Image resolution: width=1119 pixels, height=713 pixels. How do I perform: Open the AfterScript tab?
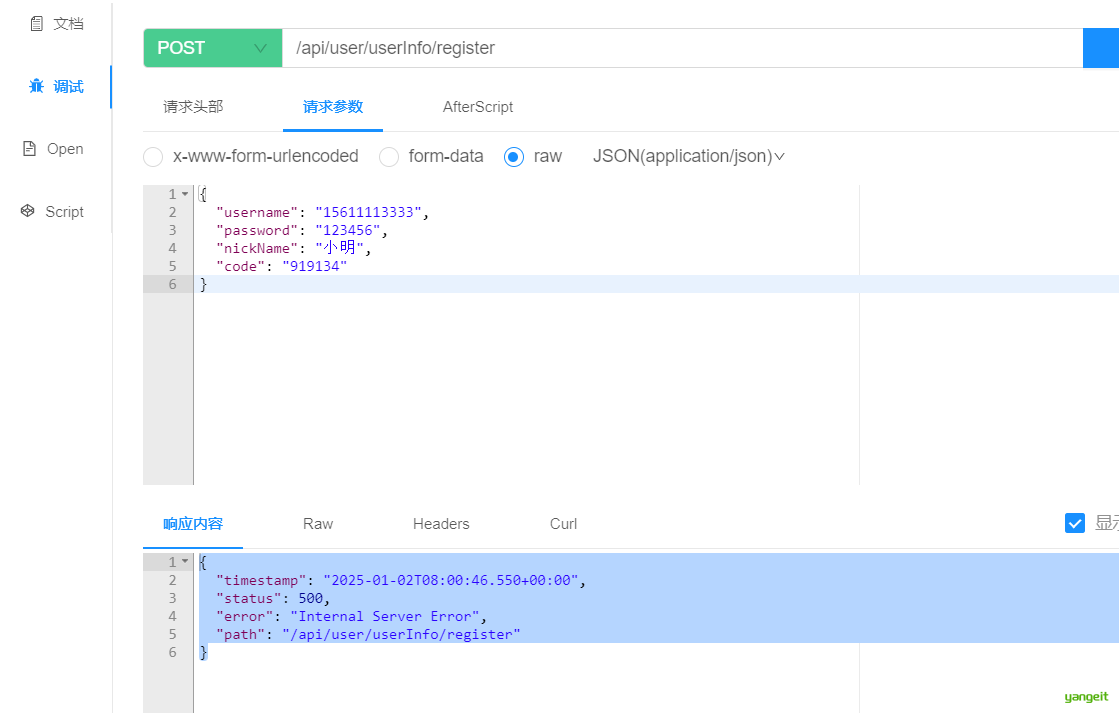click(x=477, y=107)
